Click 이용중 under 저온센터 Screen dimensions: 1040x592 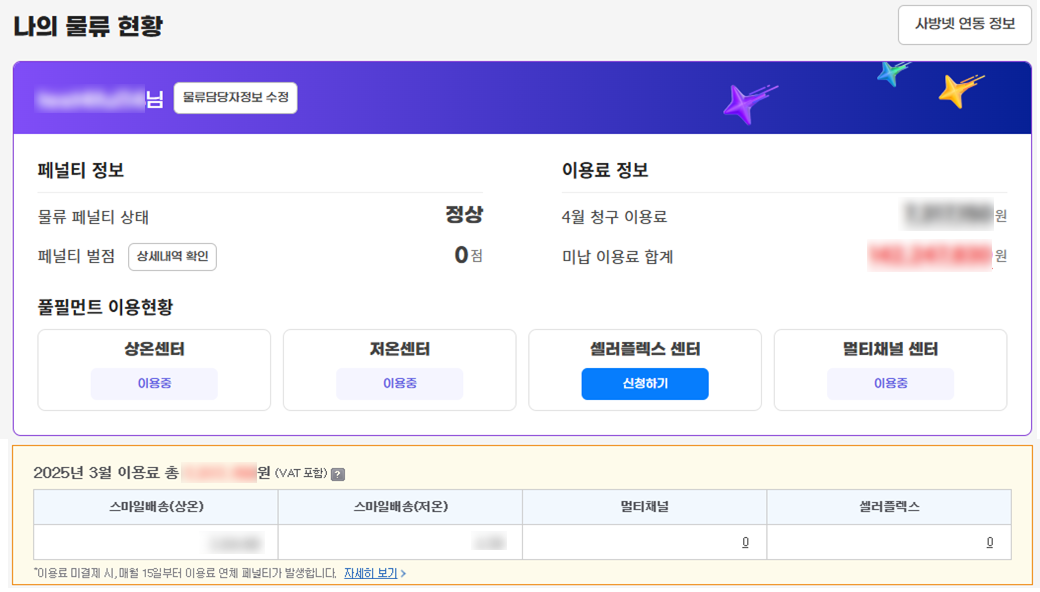[399, 384]
